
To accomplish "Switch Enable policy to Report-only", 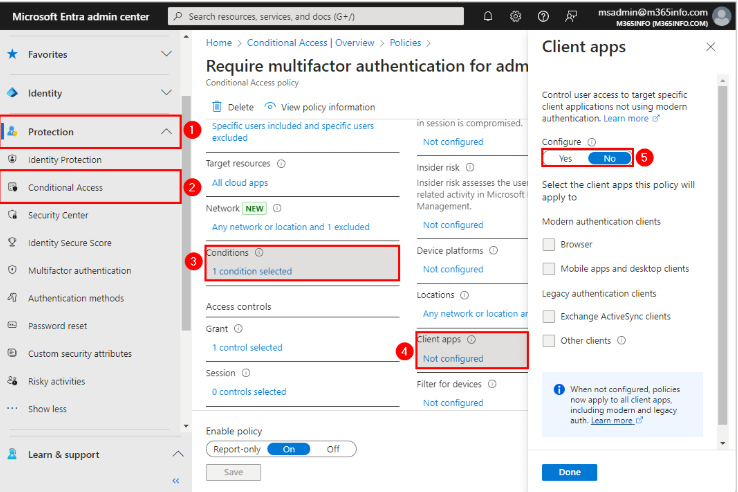I will (x=236, y=449).
